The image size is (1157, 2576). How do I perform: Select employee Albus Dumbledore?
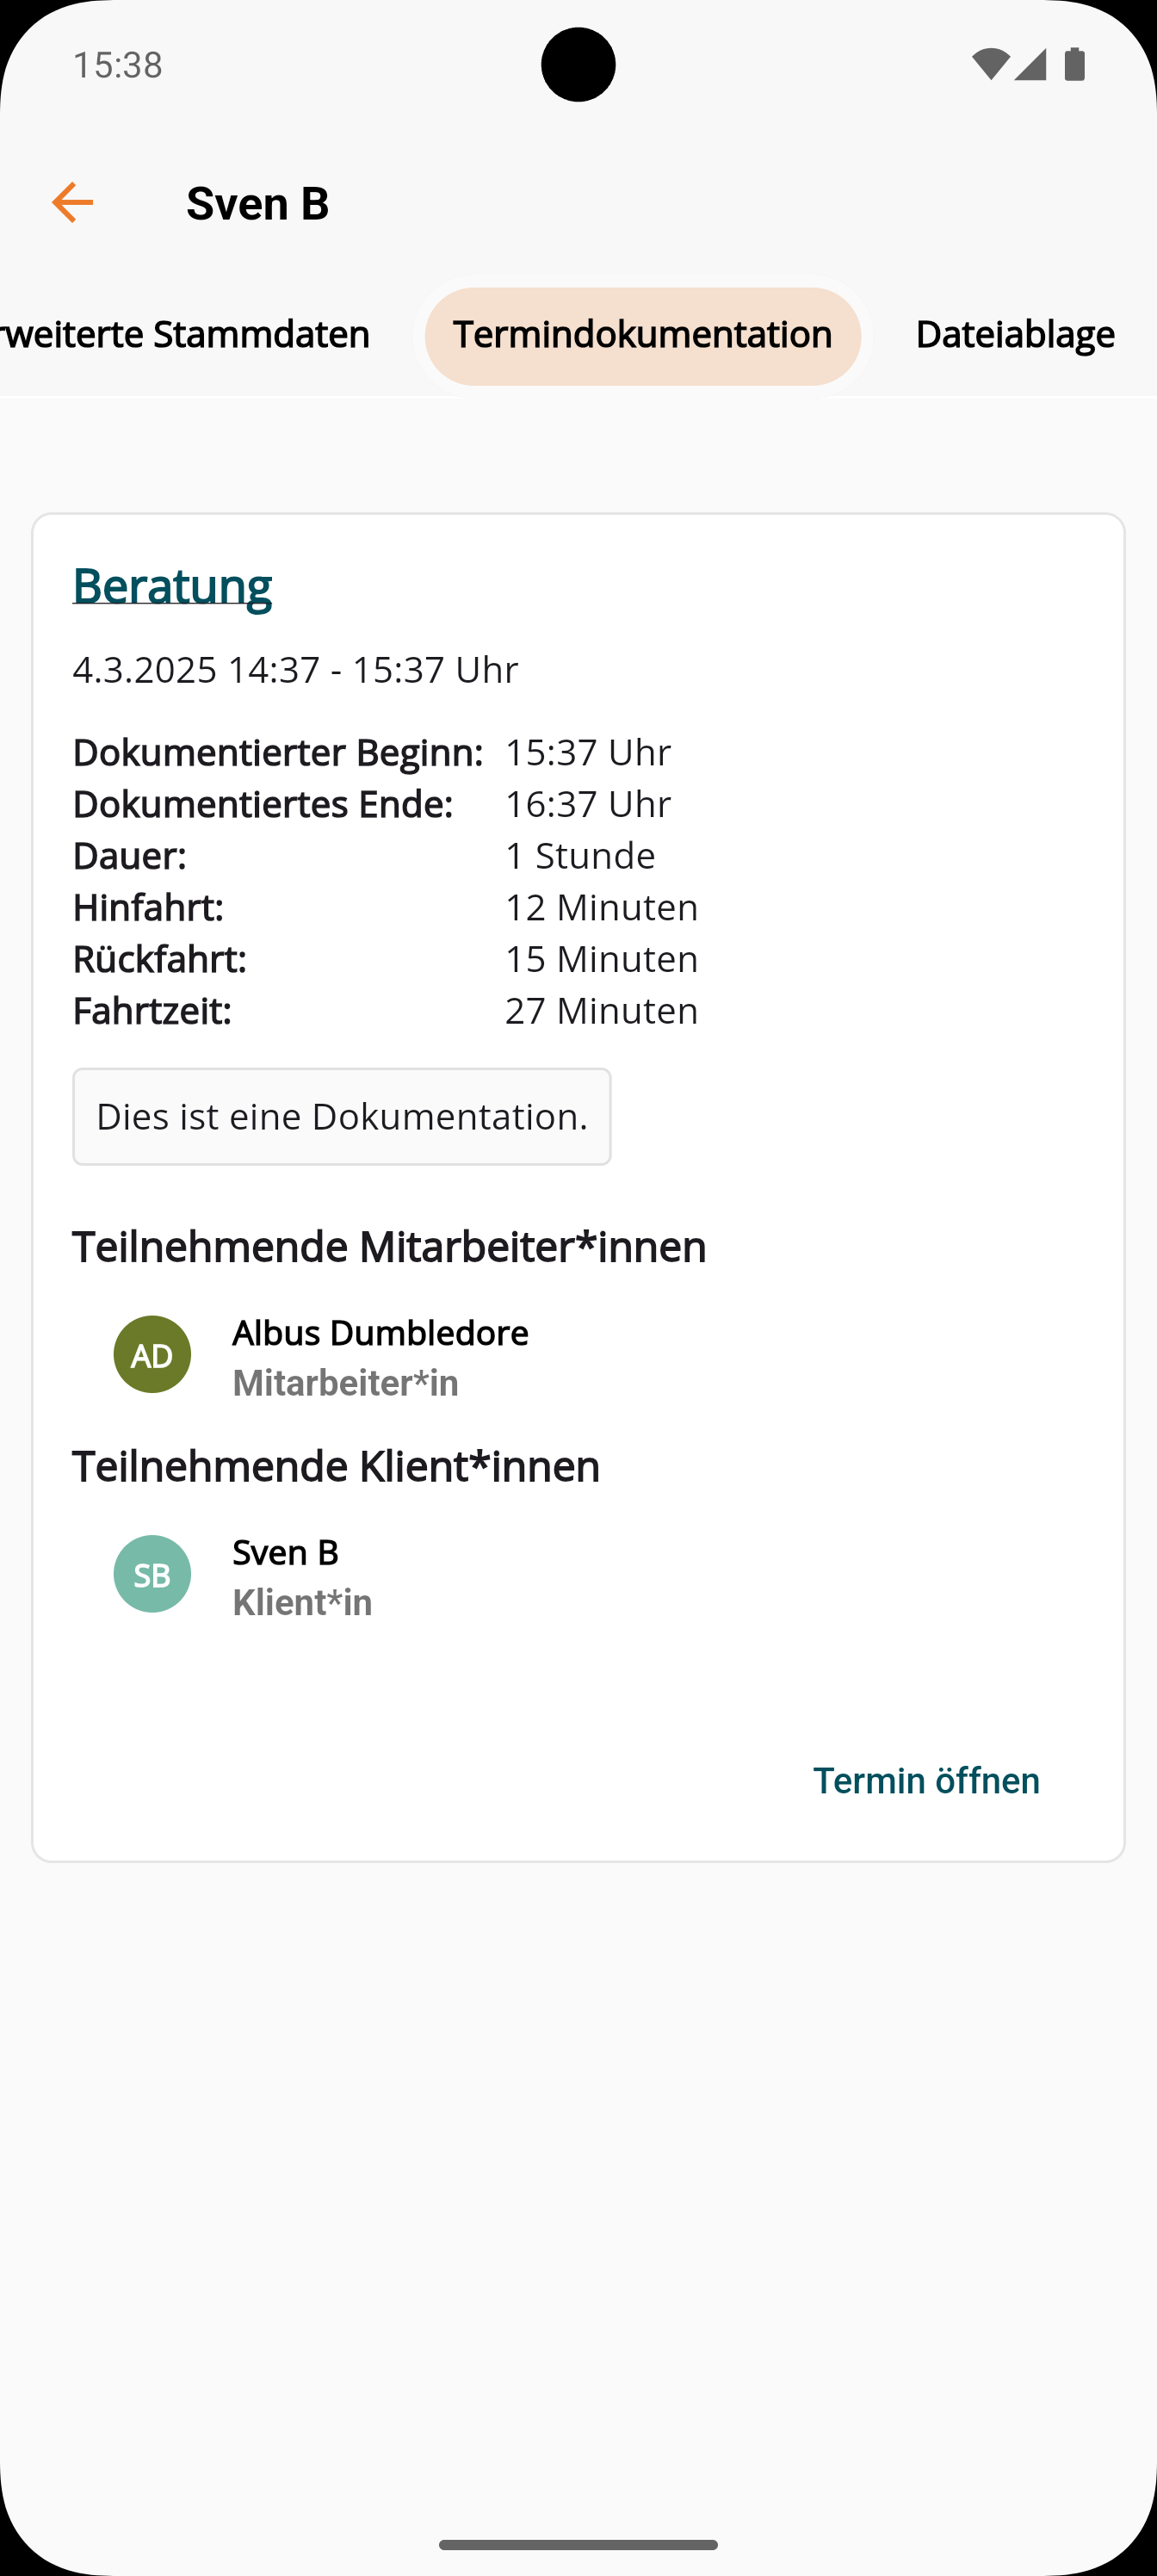(380, 1333)
